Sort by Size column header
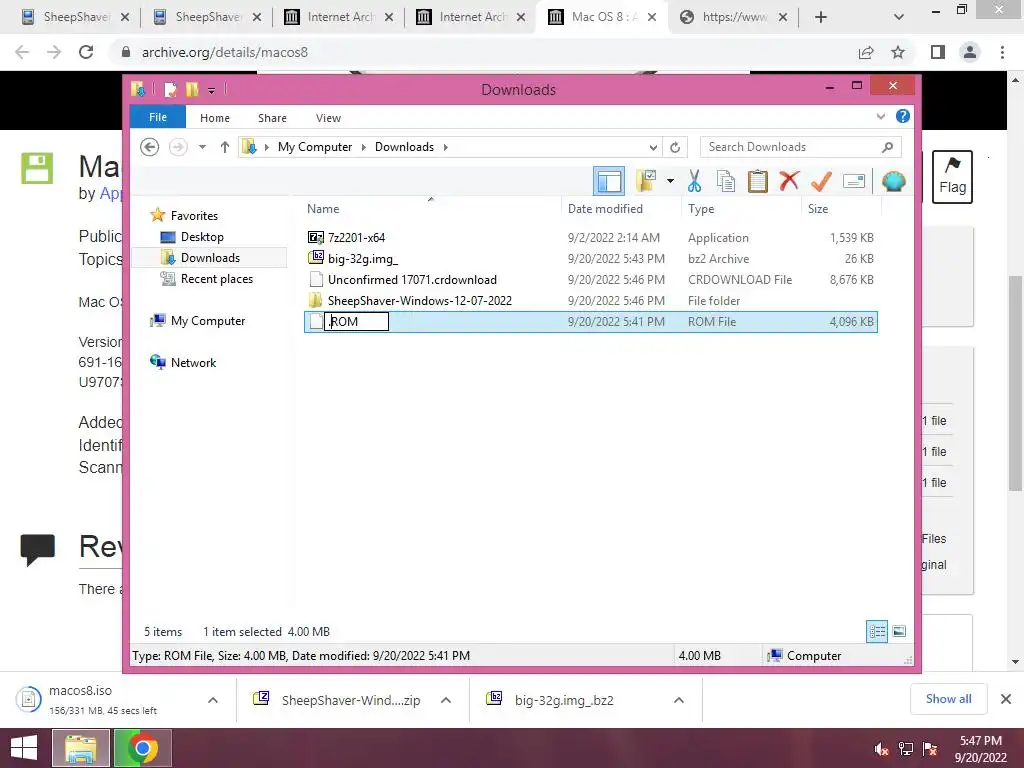 [842, 208]
